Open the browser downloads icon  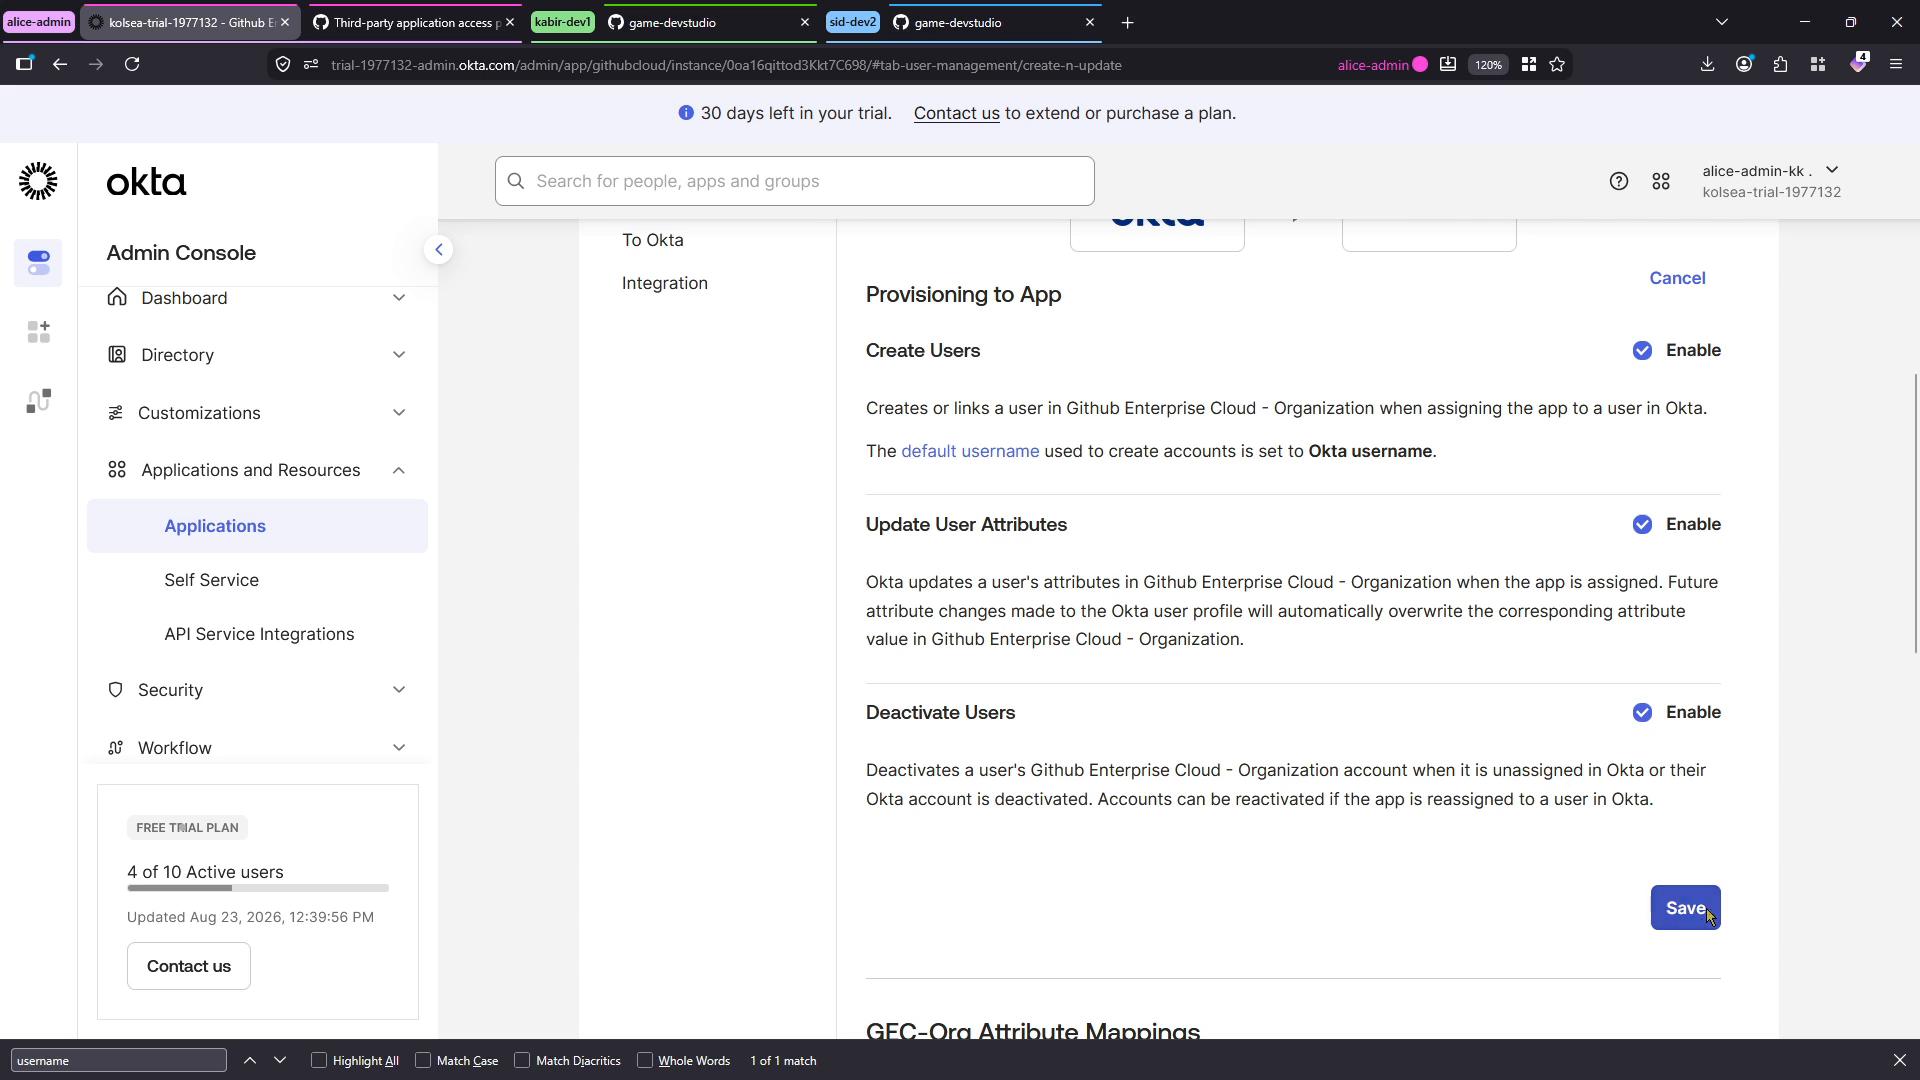coord(1707,65)
